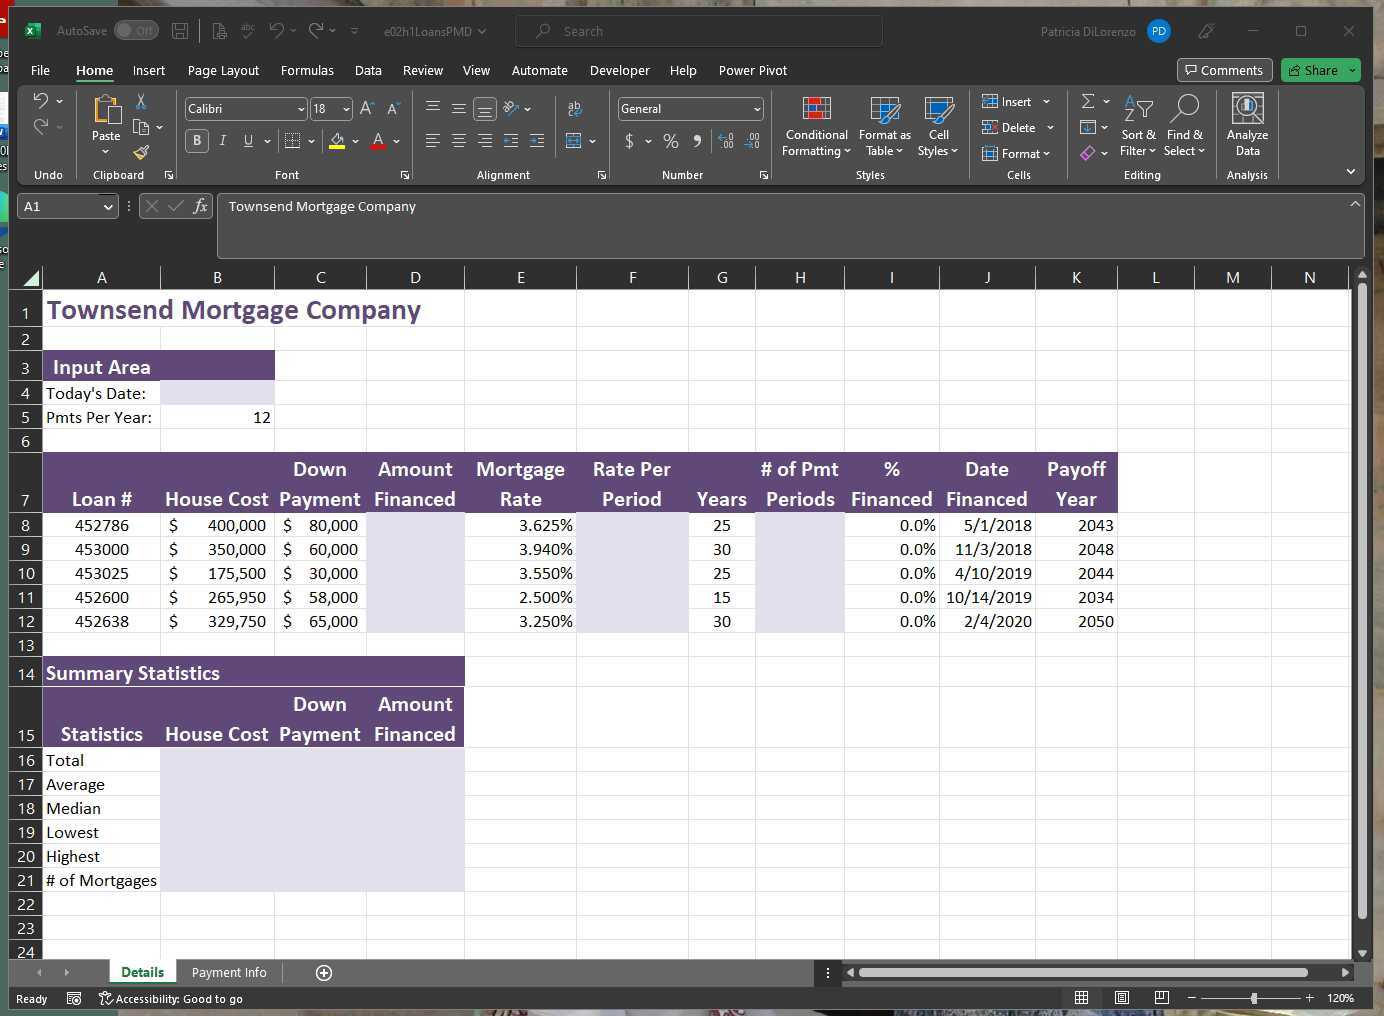Open the General number format dropdown

[757, 109]
